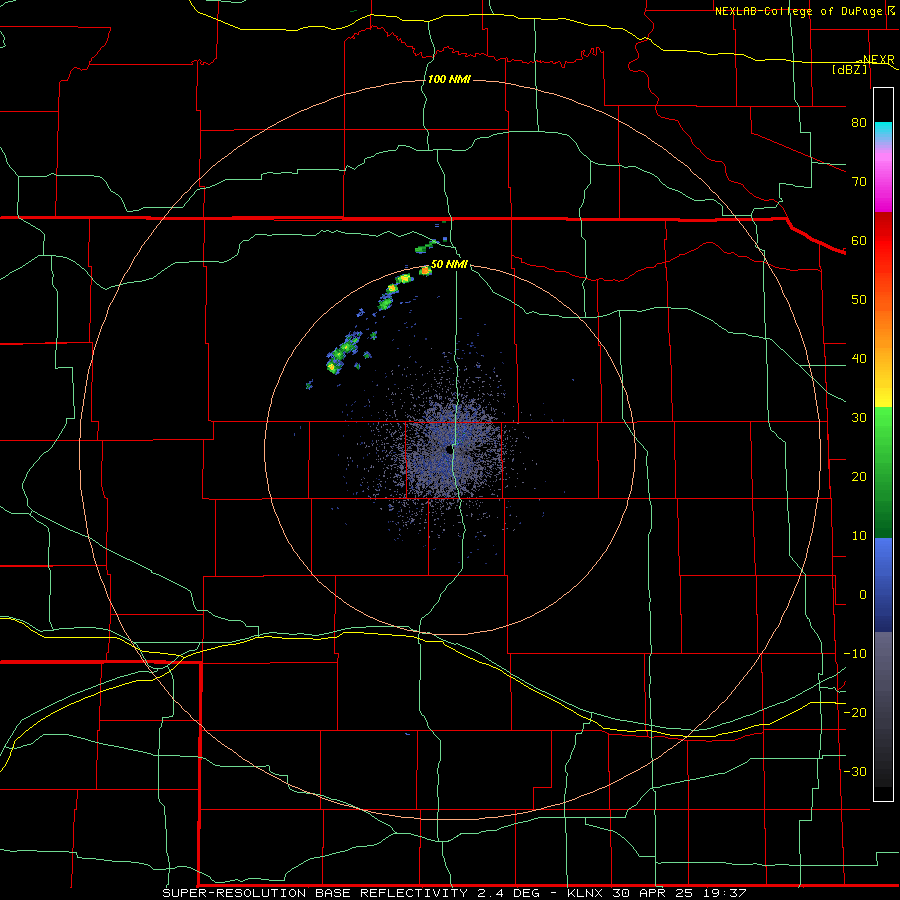Select the 20 value on the dBZ scale
The height and width of the screenshot is (900, 900).
859,476
